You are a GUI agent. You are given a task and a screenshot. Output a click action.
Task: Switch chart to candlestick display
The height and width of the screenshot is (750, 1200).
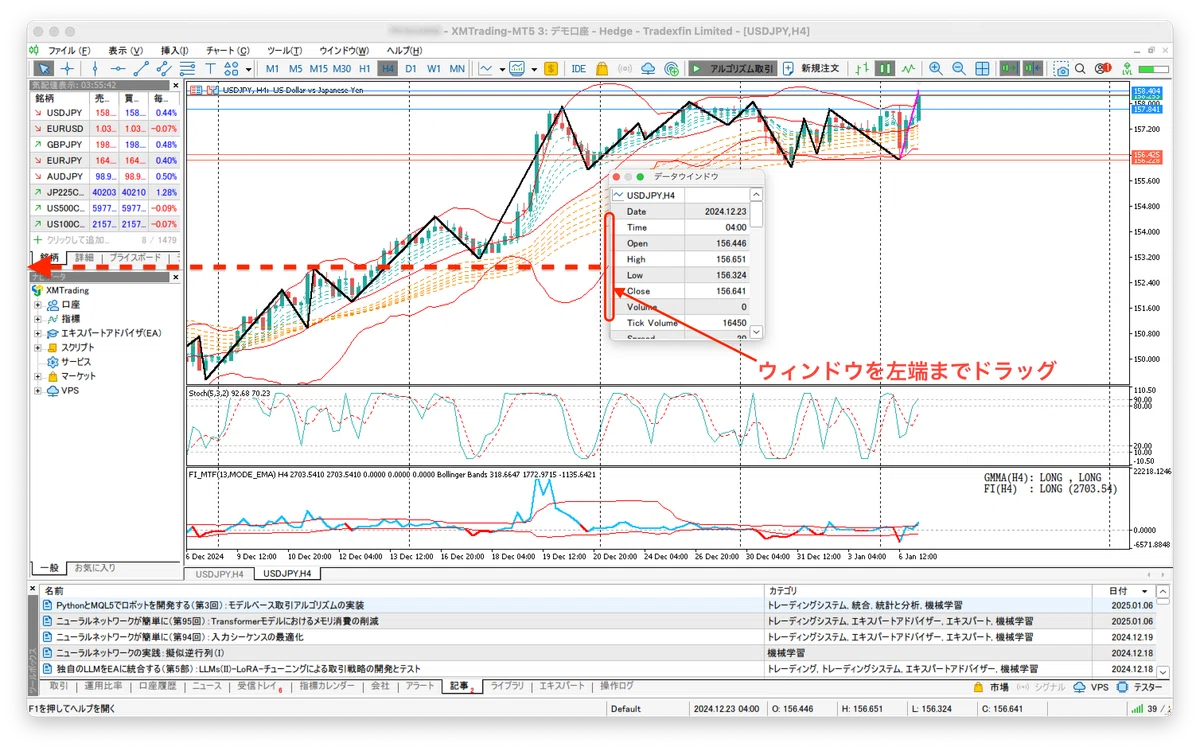pos(885,68)
